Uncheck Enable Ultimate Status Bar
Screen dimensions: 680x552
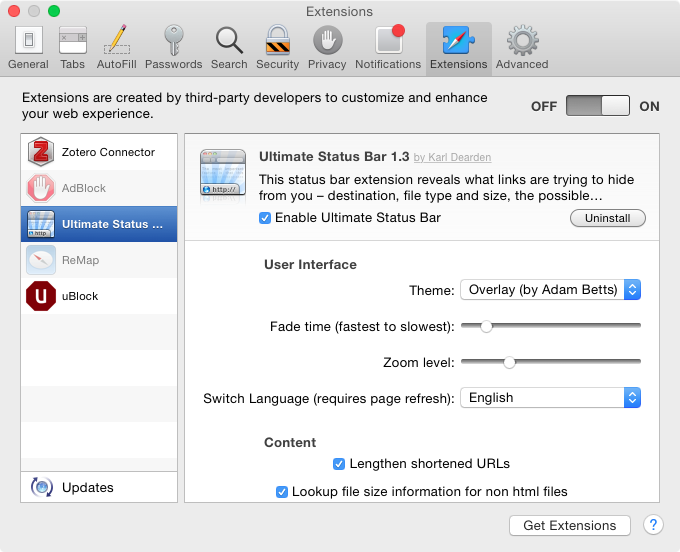click(x=265, y=218)
